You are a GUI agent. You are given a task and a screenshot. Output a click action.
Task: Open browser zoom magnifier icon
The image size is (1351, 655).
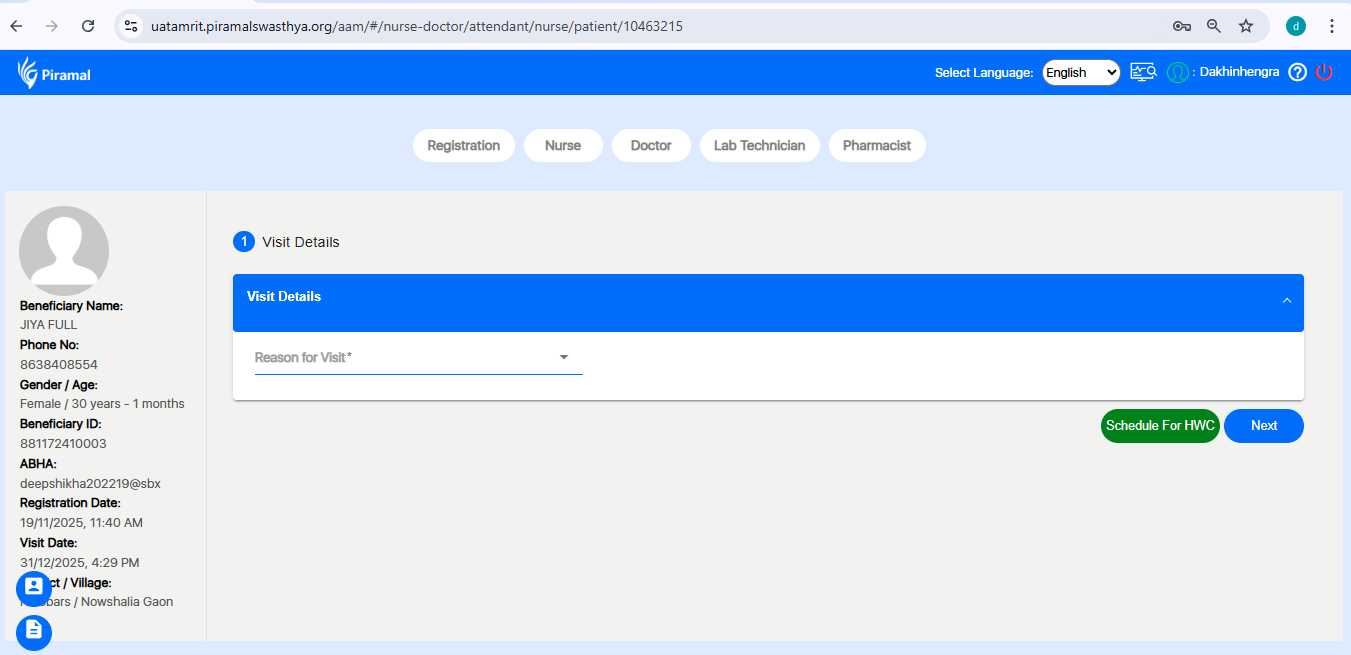(1214, 27)
